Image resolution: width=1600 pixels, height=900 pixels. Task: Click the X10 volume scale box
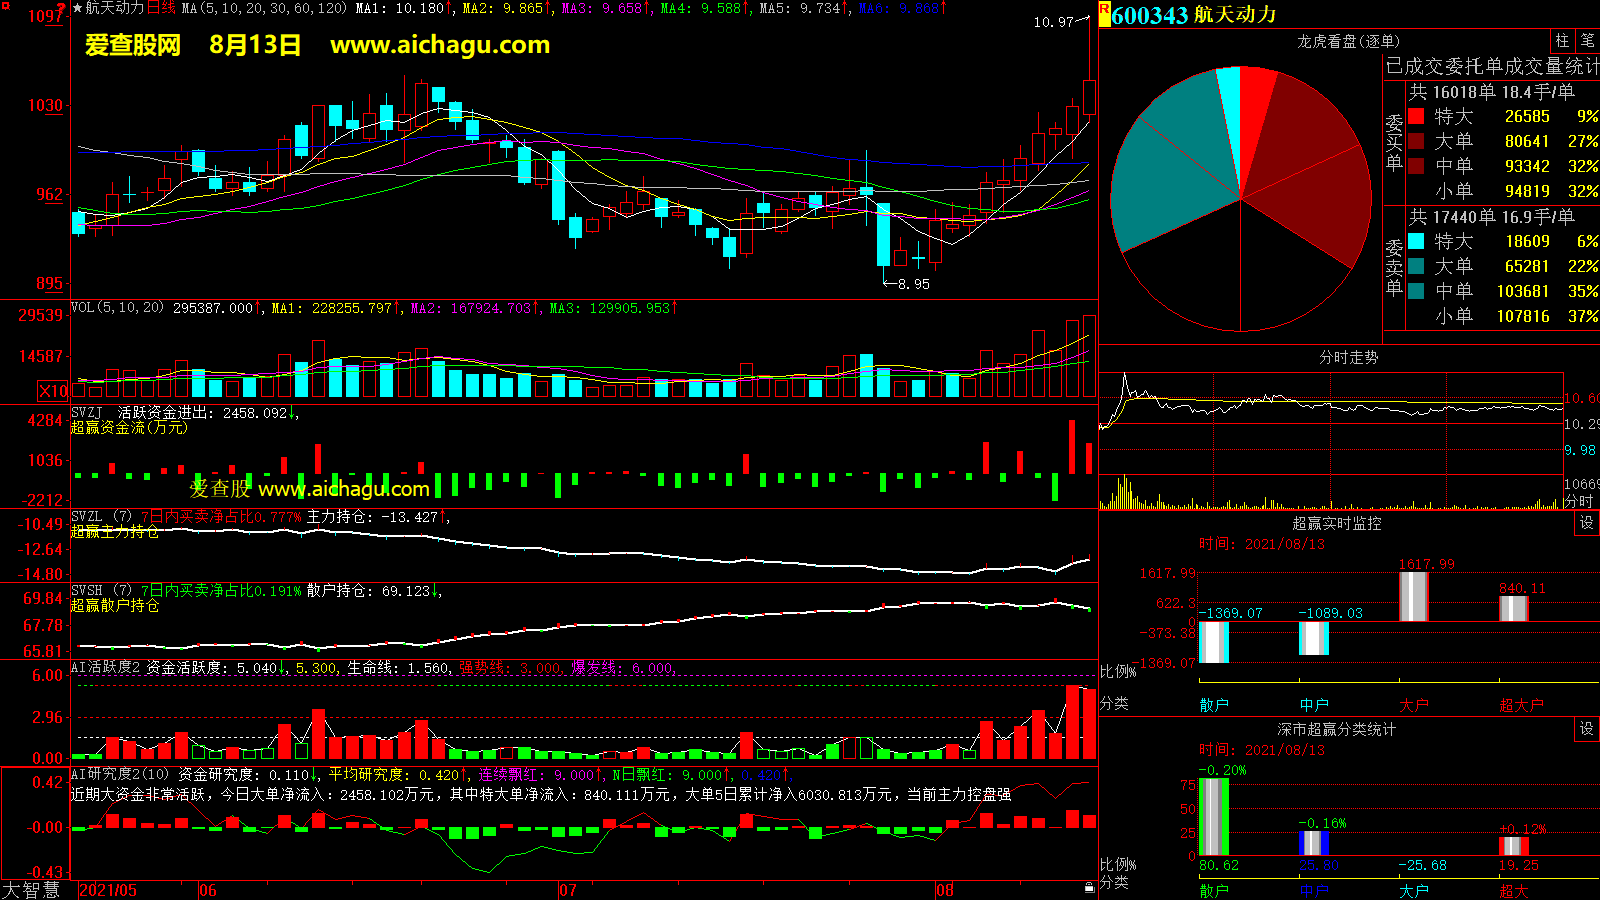[x=54, y=391]
